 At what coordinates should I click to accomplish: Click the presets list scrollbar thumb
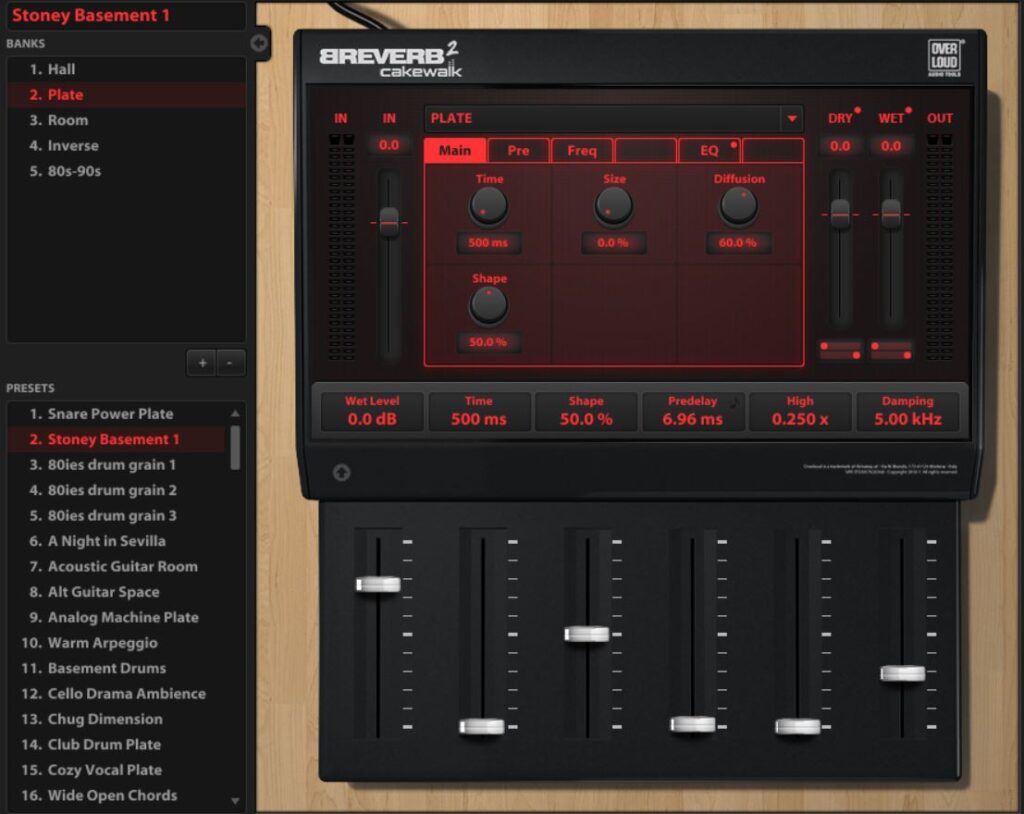click(235, 448)
